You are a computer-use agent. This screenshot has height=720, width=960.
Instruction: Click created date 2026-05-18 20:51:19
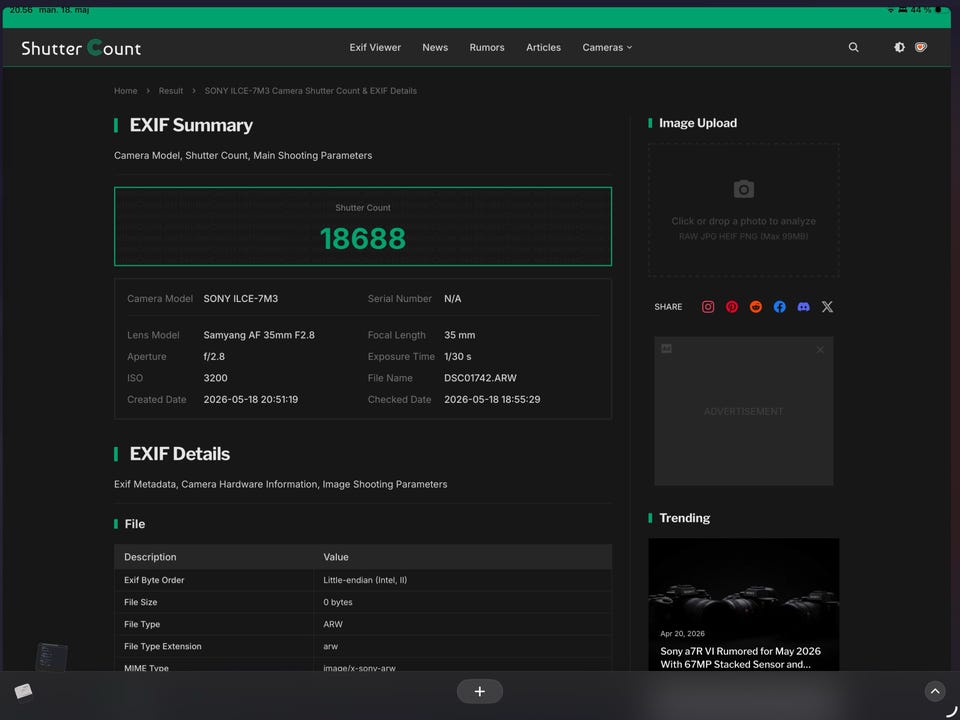click(x=250, y=399)
